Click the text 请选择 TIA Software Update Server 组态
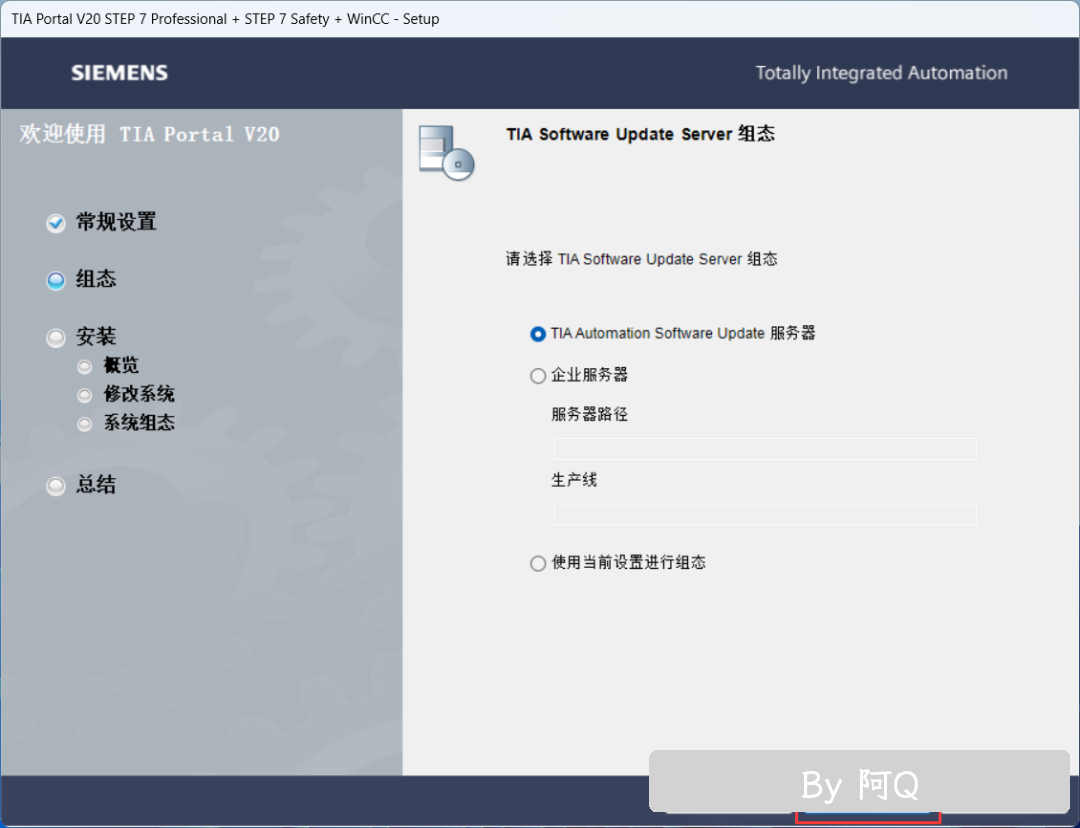This screenshot has height=828, width=1080. (x=641, y=259)
